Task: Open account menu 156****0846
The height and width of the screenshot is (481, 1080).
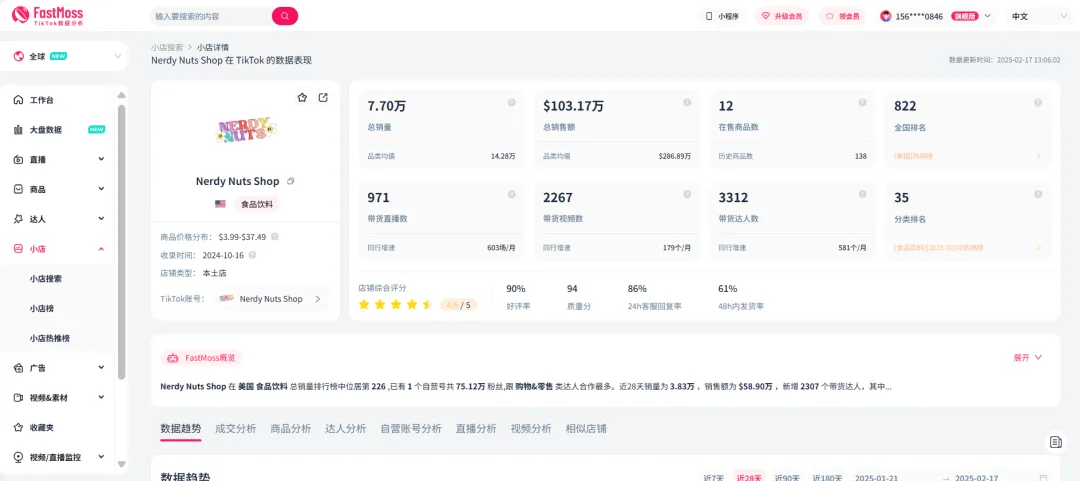Action: [935, 16]
